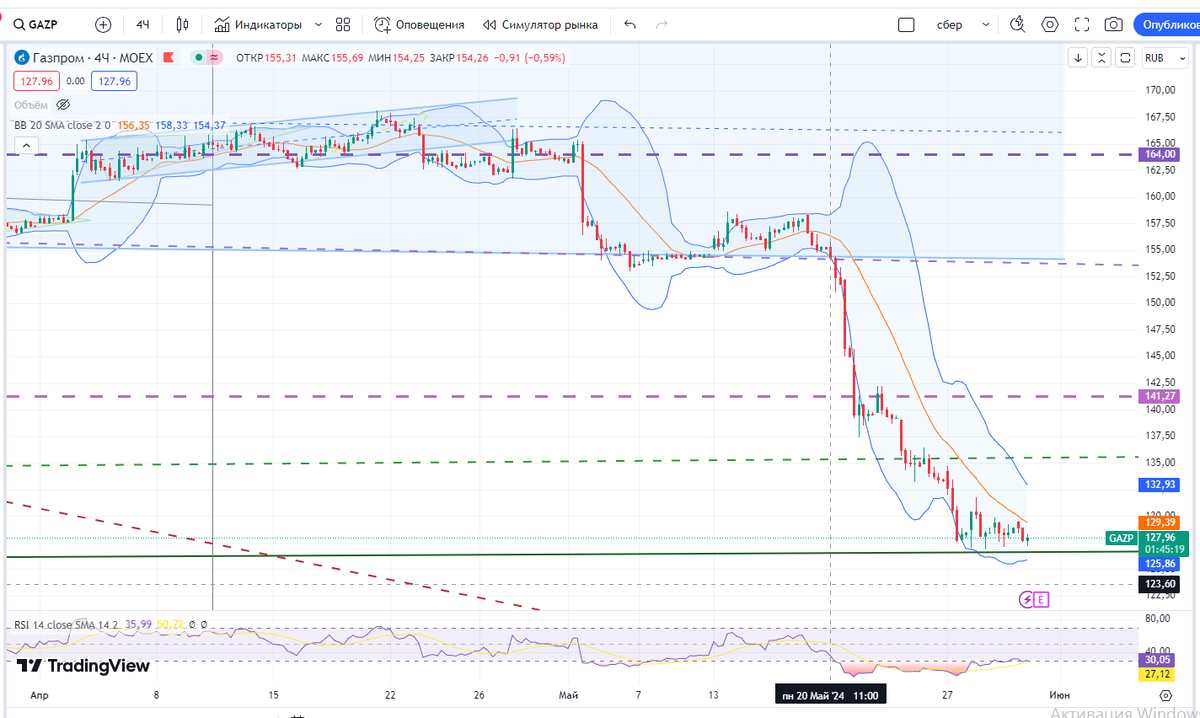Click the E earnings marker
Image resolution: width=1200 pixels, height=718 pixels.
click(x=1041, y=600)
